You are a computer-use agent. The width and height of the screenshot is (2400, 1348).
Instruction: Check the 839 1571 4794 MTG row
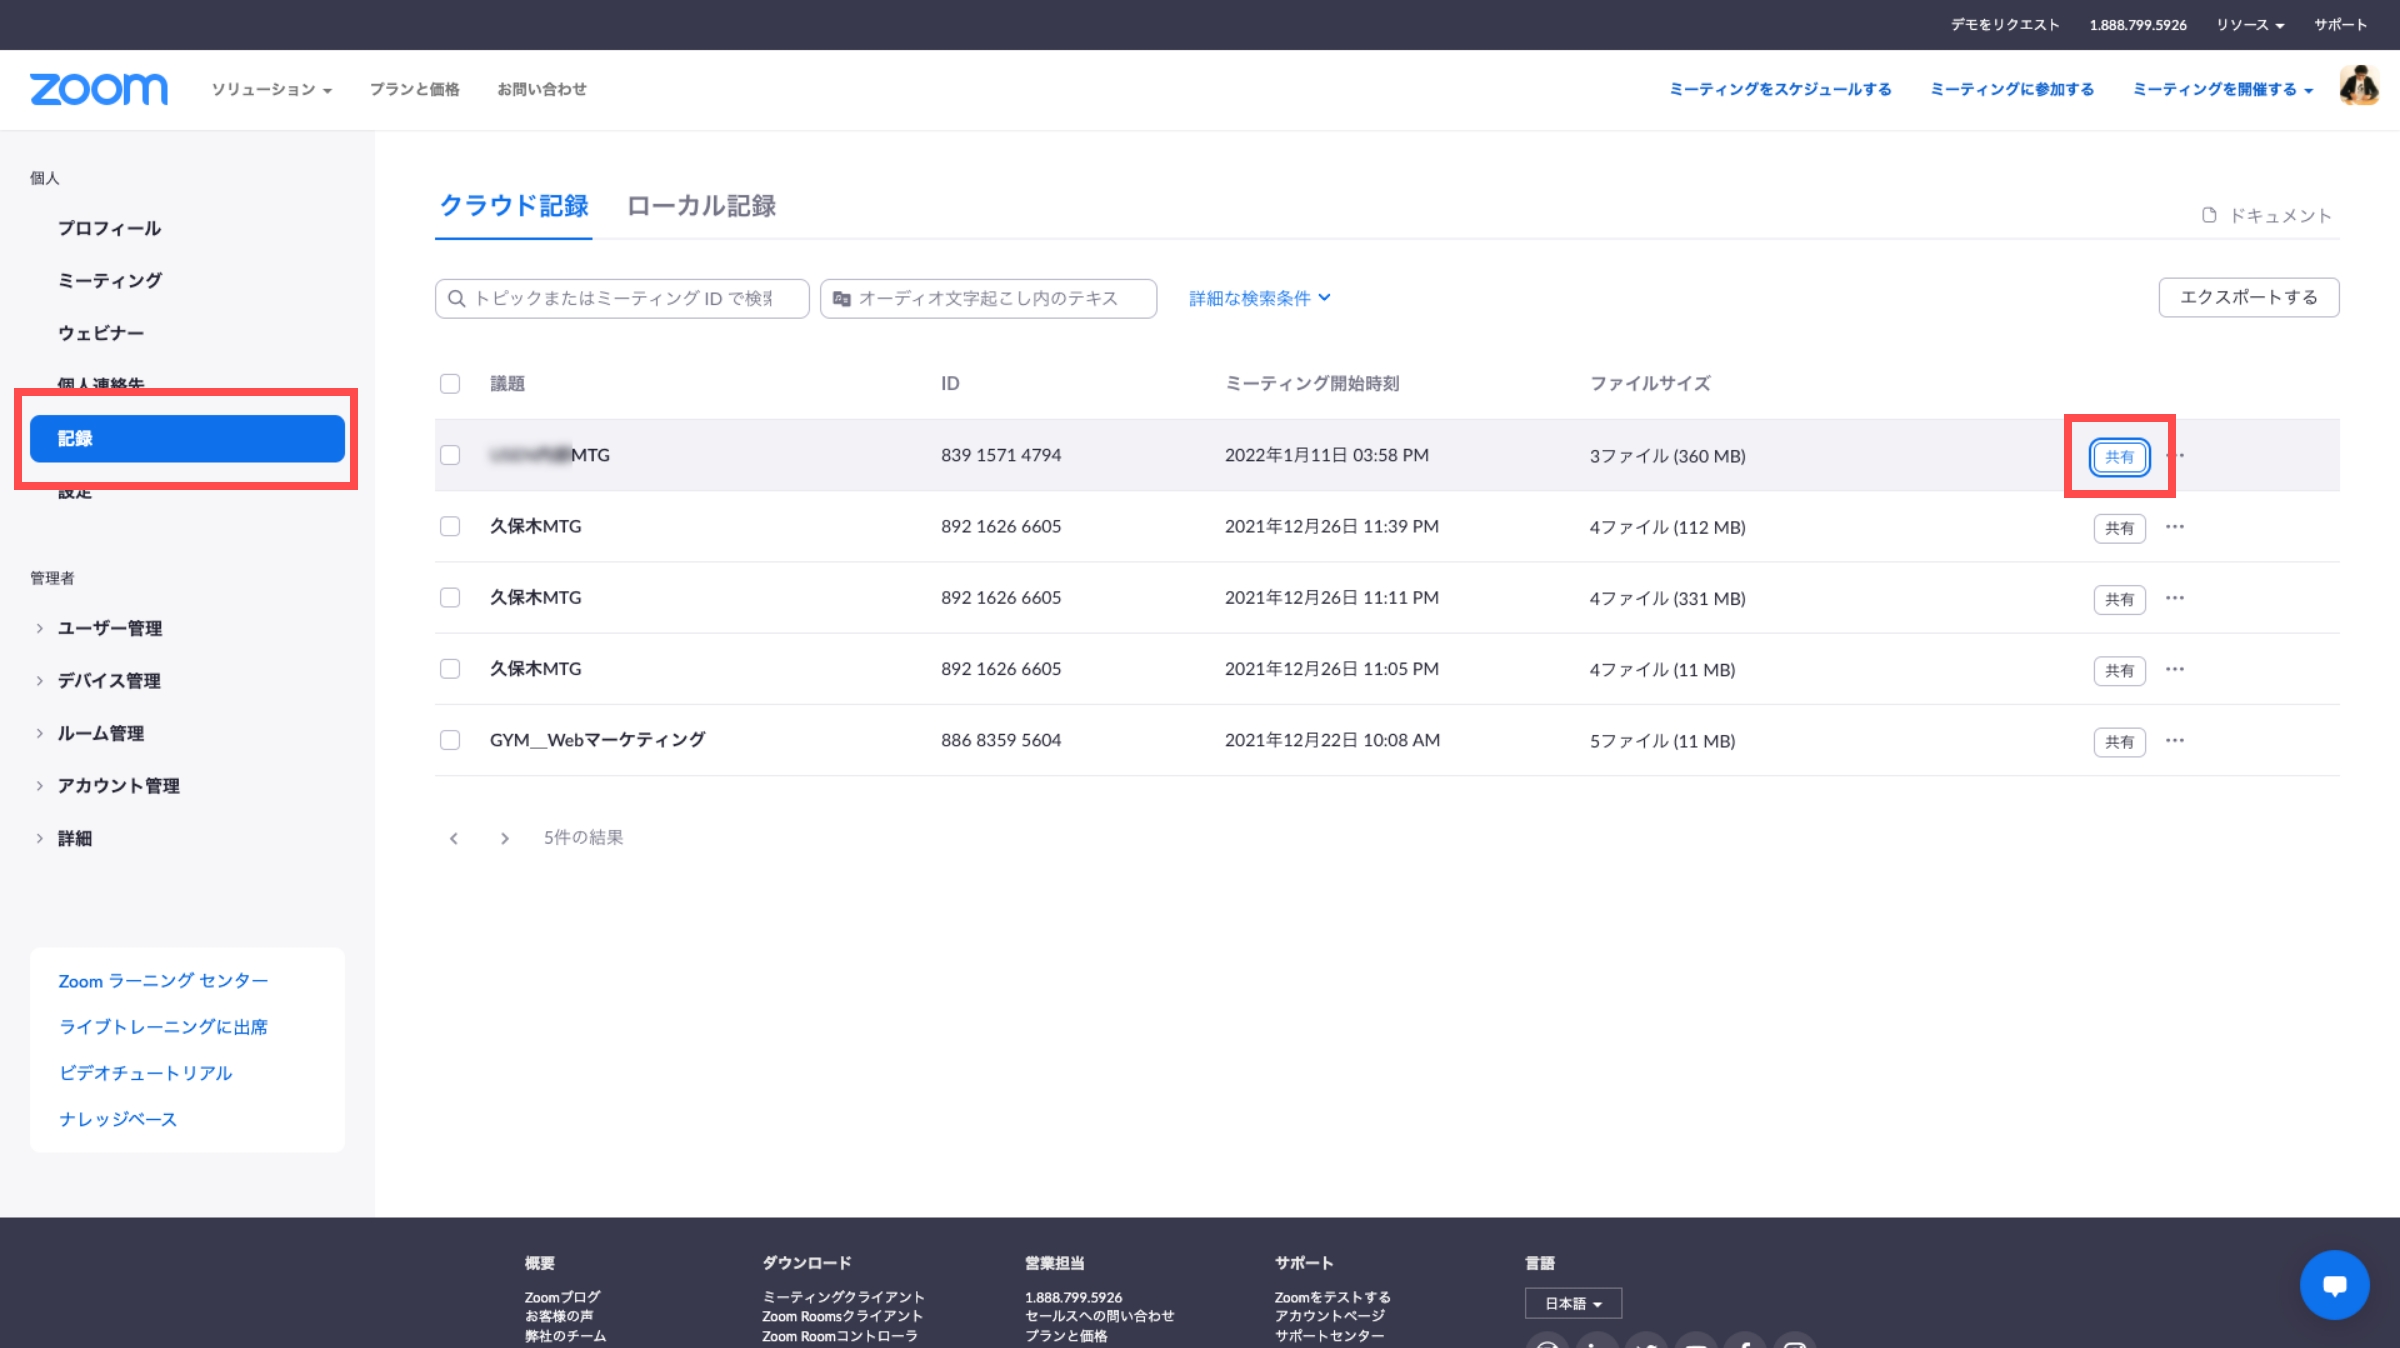pyautogui.click(x=450, y=455)
